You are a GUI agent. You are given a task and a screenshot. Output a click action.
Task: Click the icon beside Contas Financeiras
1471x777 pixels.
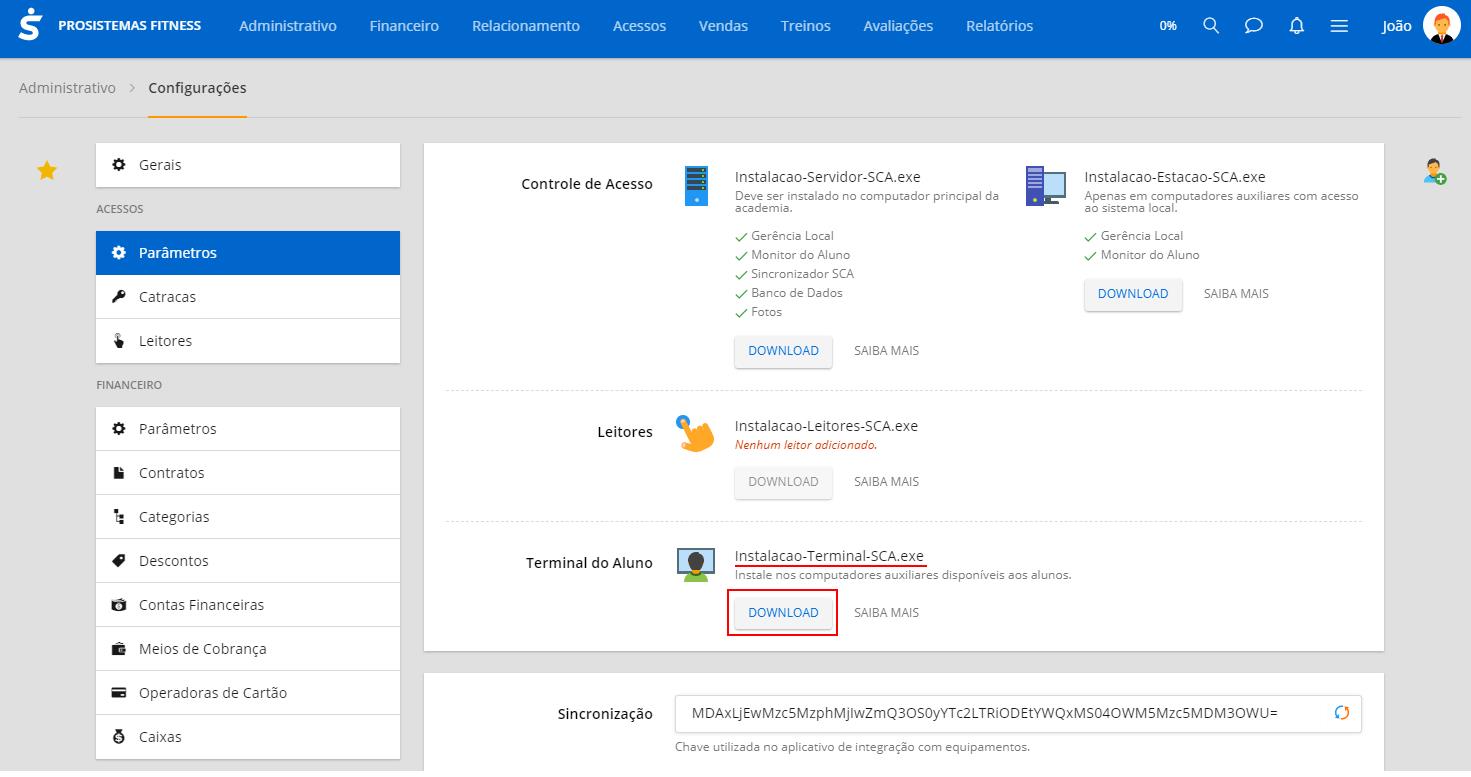pyautogui.click(x=119, y=605)
